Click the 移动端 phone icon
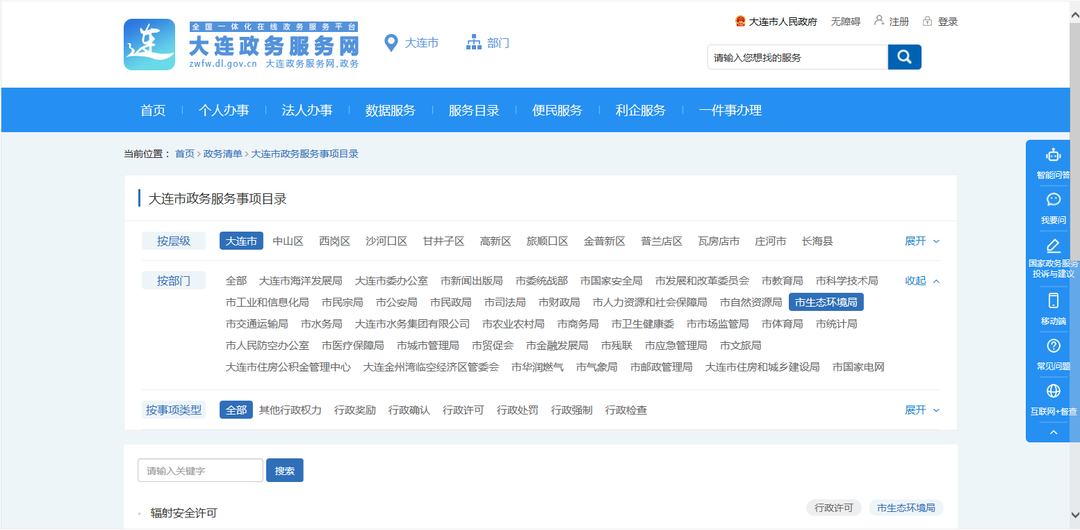Viewport: 1080px width, 530px height. click(1052, 301)
